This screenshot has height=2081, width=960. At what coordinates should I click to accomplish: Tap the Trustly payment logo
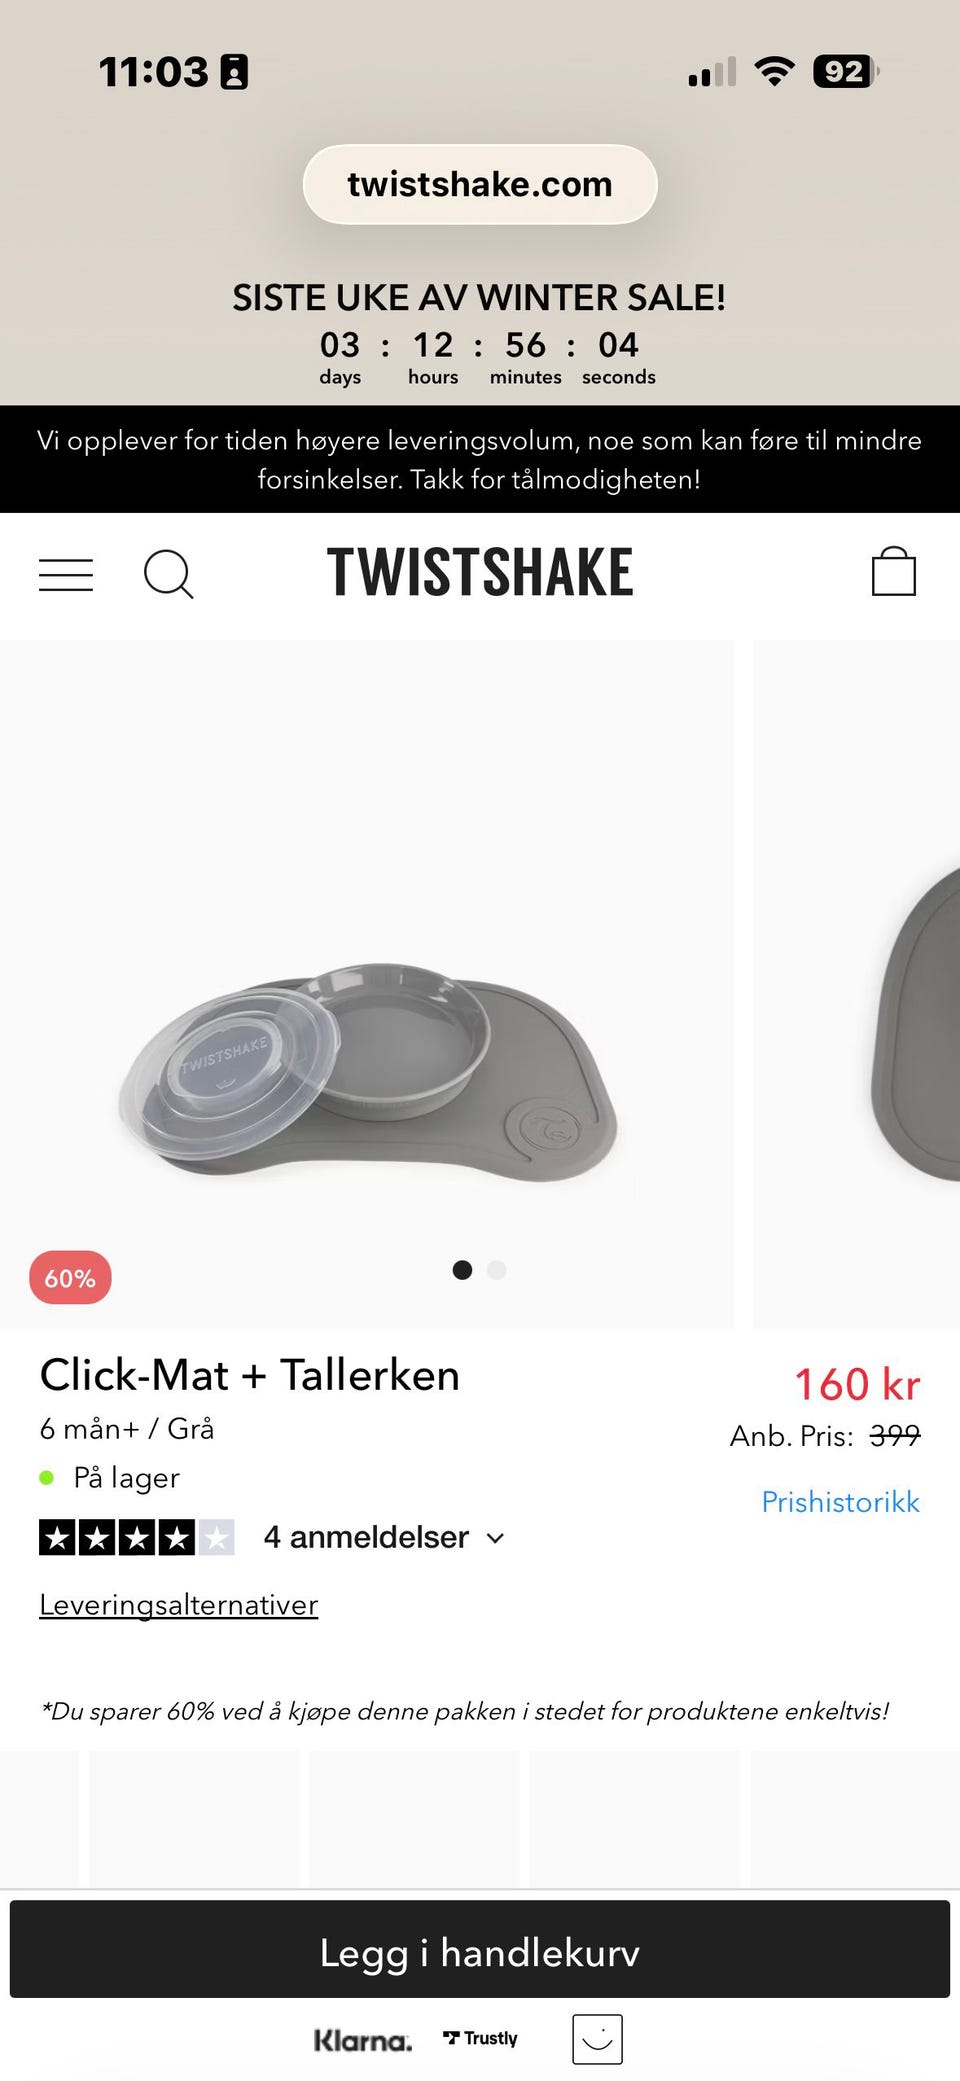click(x=480, y=2038)
